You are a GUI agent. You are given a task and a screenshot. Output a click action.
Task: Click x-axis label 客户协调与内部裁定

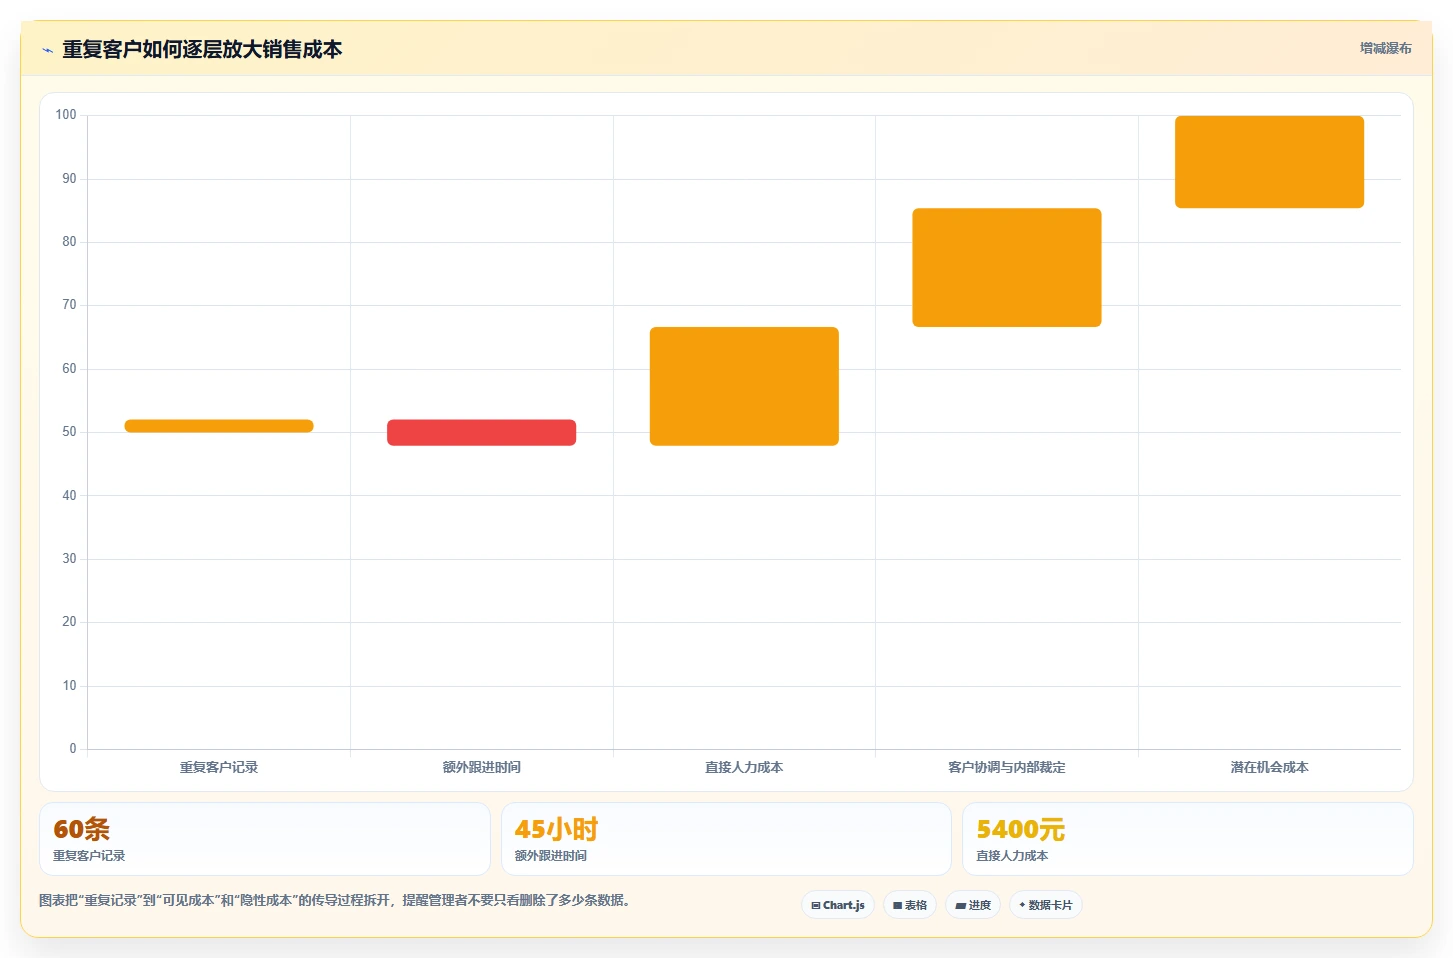click(x=1007, y=767)
